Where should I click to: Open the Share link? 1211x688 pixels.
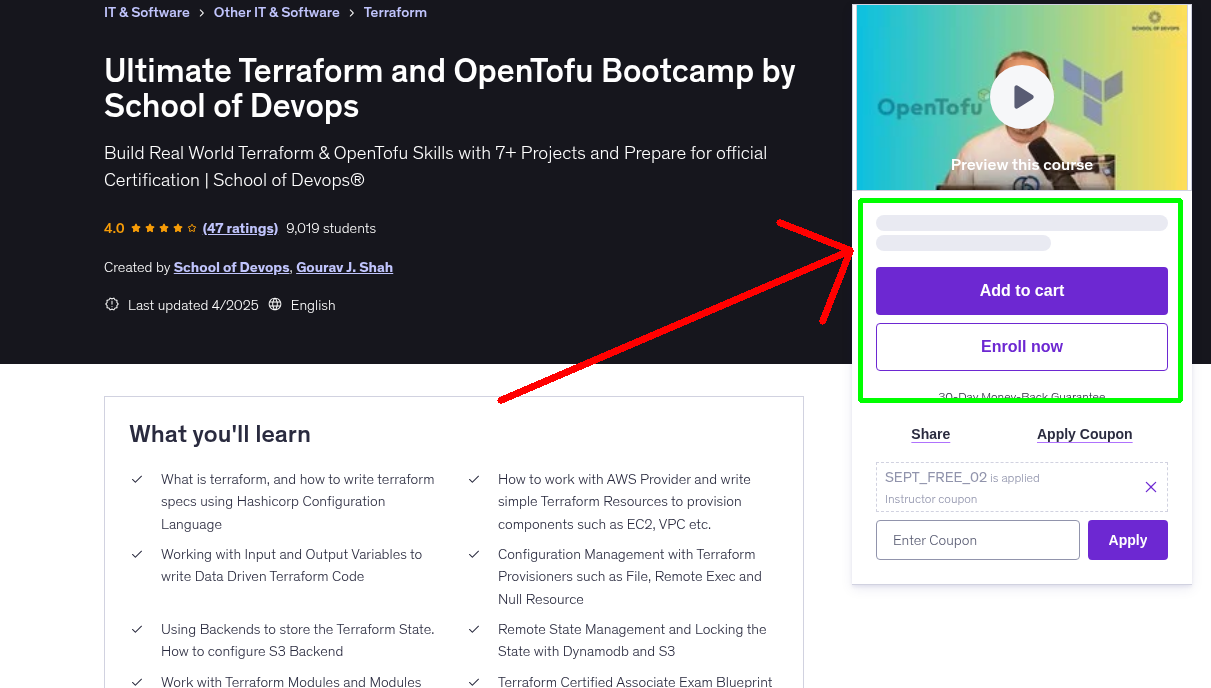tap(931, 434)
